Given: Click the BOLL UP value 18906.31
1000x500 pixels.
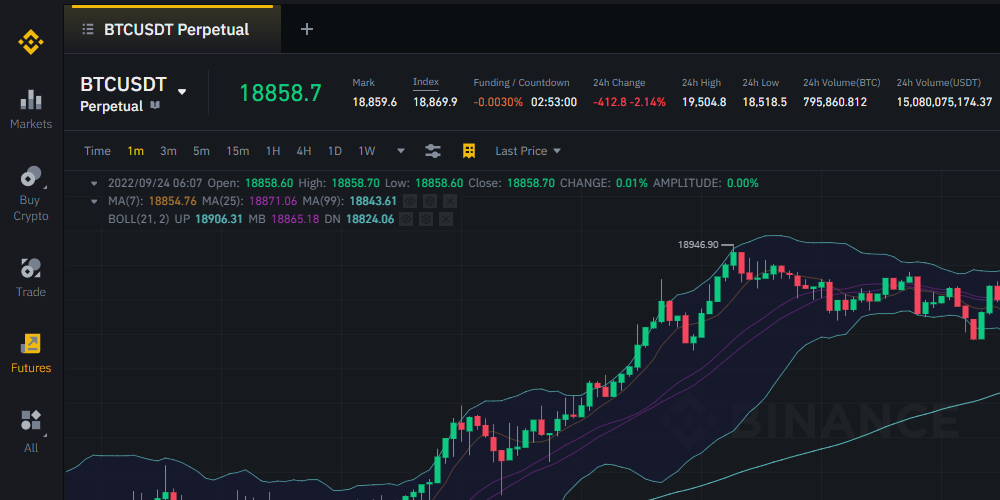Looking at the screenshot, I should coord(219,219).
